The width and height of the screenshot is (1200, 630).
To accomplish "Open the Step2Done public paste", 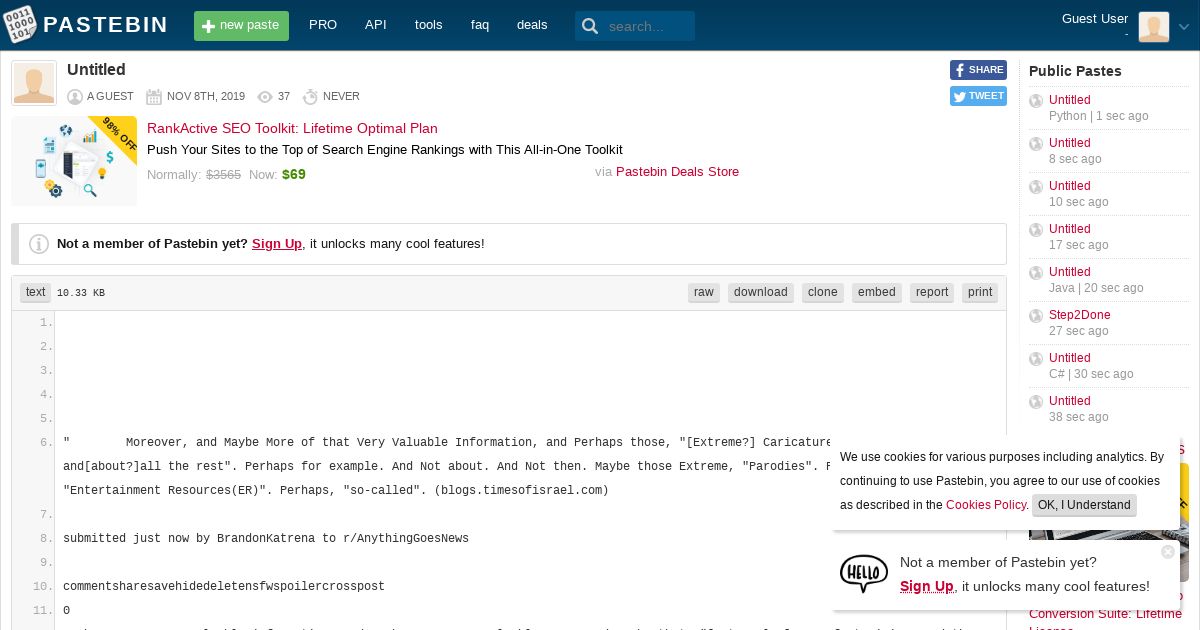I will (1079, 315).
